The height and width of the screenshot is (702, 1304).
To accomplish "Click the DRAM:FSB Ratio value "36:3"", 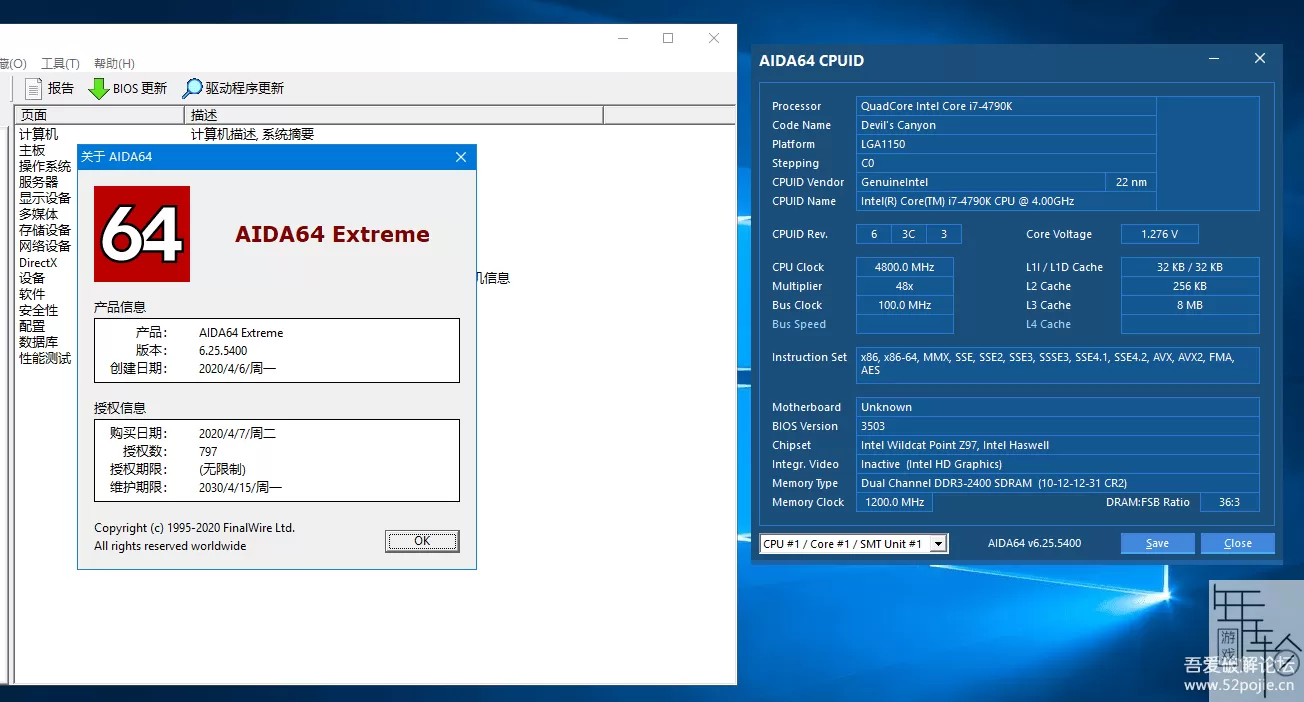I will (x=1230, y=502).
